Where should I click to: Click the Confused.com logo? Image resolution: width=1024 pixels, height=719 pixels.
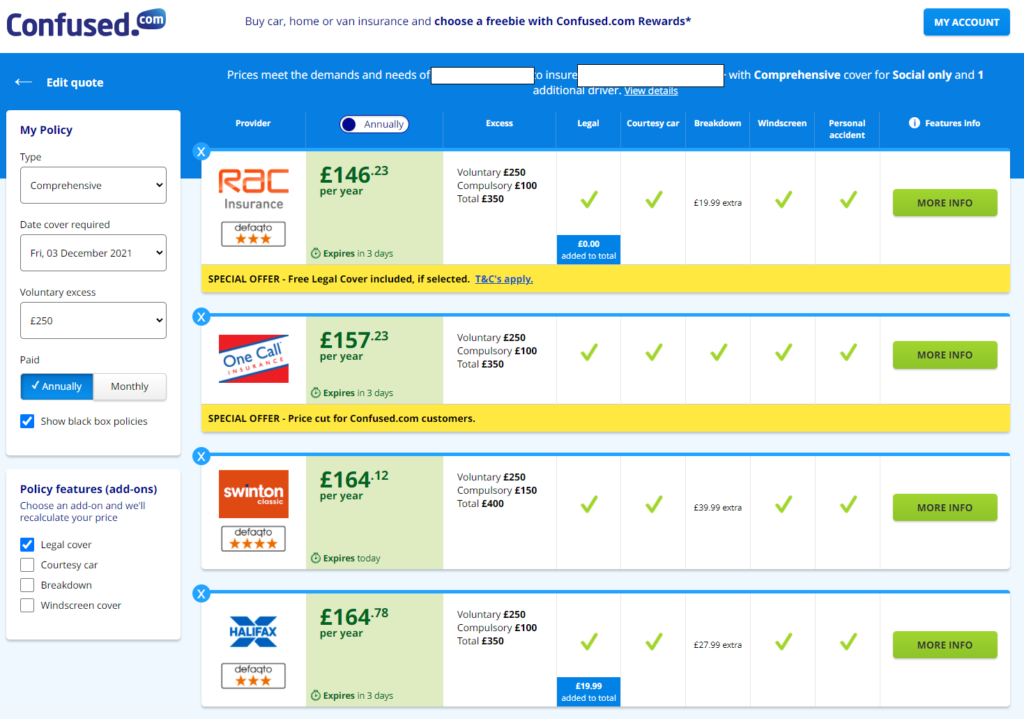86,24
